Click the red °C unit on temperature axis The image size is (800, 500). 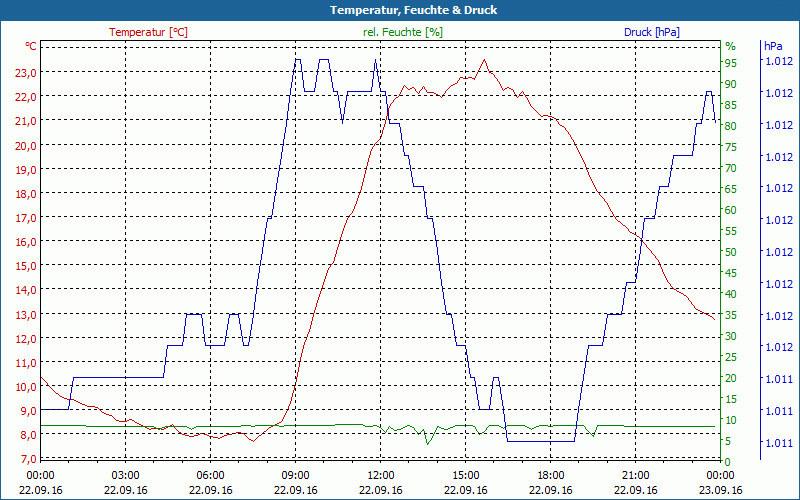[x=31, y=46]
